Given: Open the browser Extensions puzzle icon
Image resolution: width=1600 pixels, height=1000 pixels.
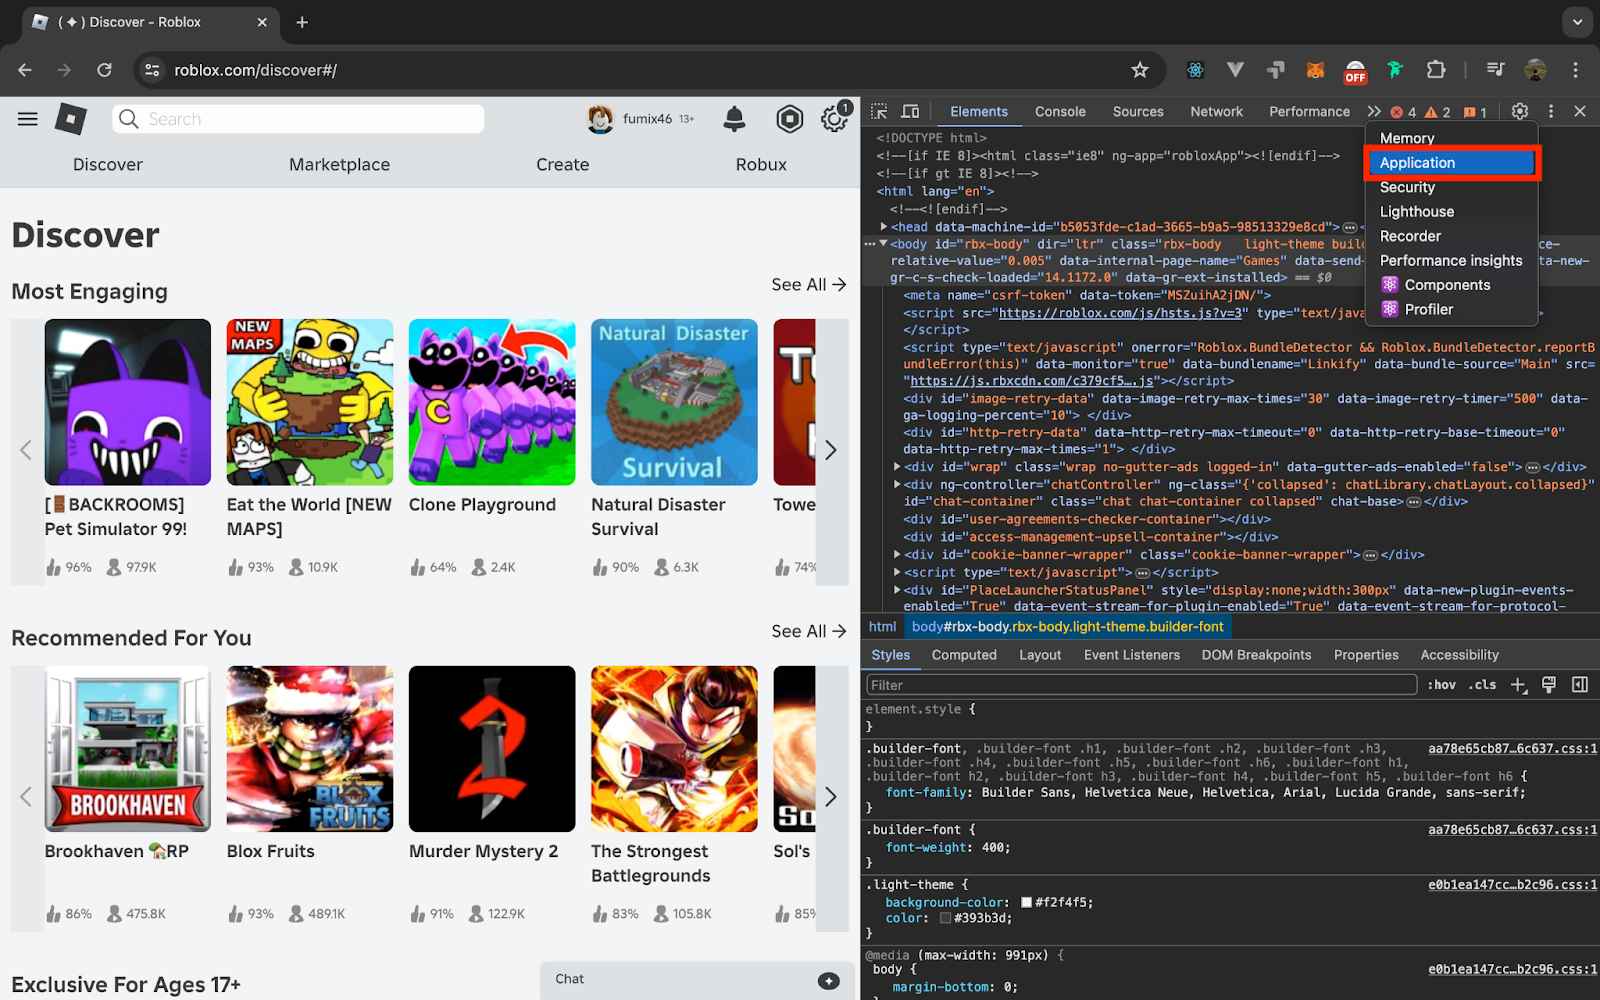Looking at the screenshot, I should click(x=1436, y=70).
